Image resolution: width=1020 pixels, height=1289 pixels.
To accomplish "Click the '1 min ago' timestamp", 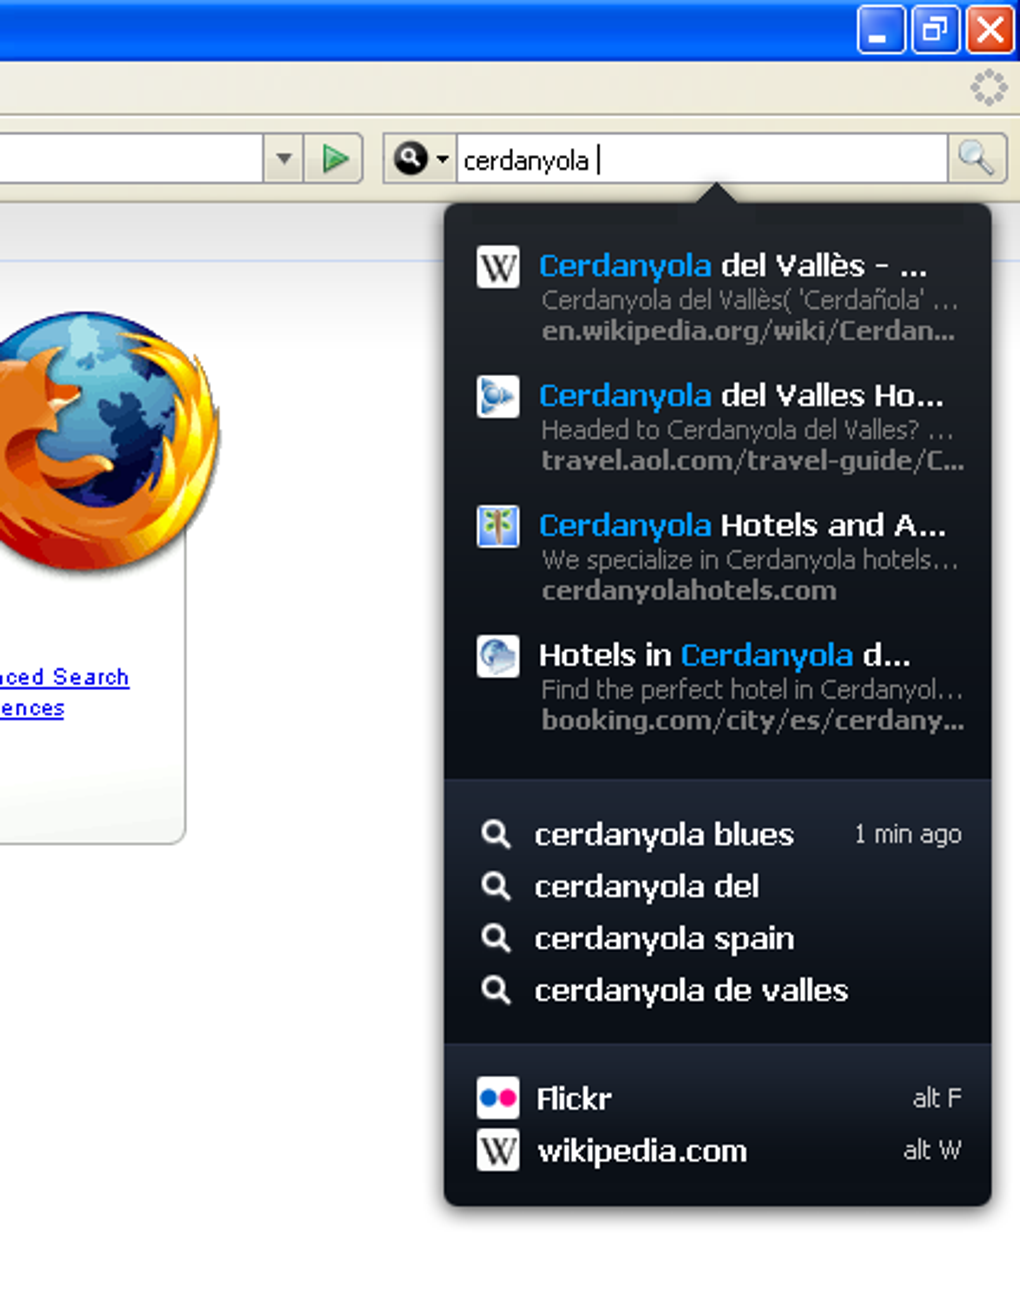I will 908,834.
